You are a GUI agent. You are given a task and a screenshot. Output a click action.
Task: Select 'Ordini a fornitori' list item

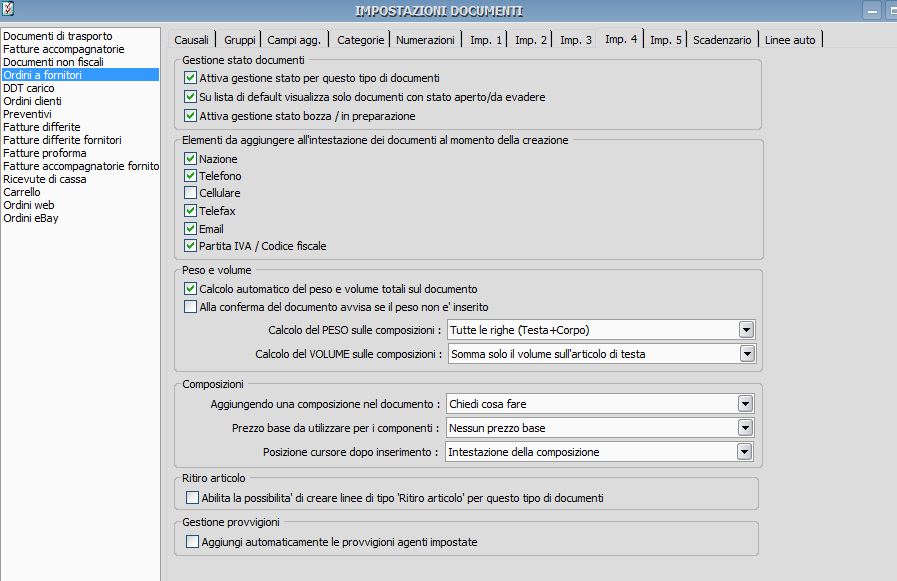point(80,75)
